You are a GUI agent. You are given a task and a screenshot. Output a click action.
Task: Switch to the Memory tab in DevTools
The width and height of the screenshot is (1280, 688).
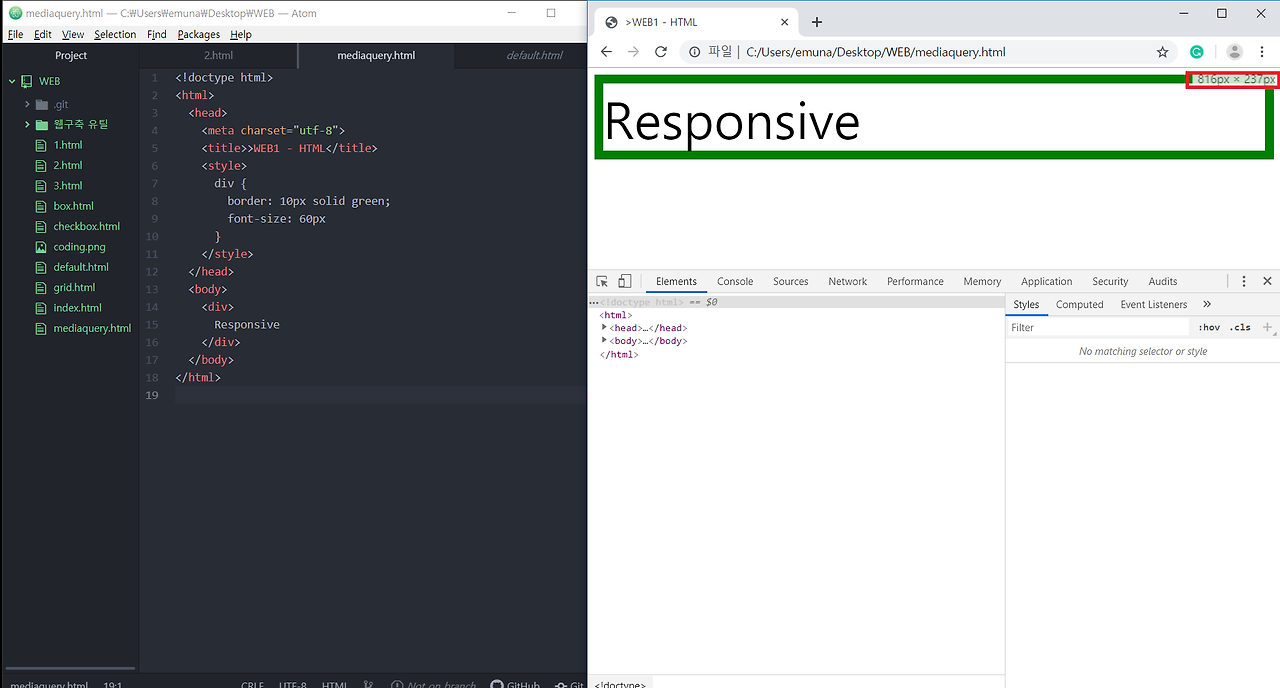982,282
